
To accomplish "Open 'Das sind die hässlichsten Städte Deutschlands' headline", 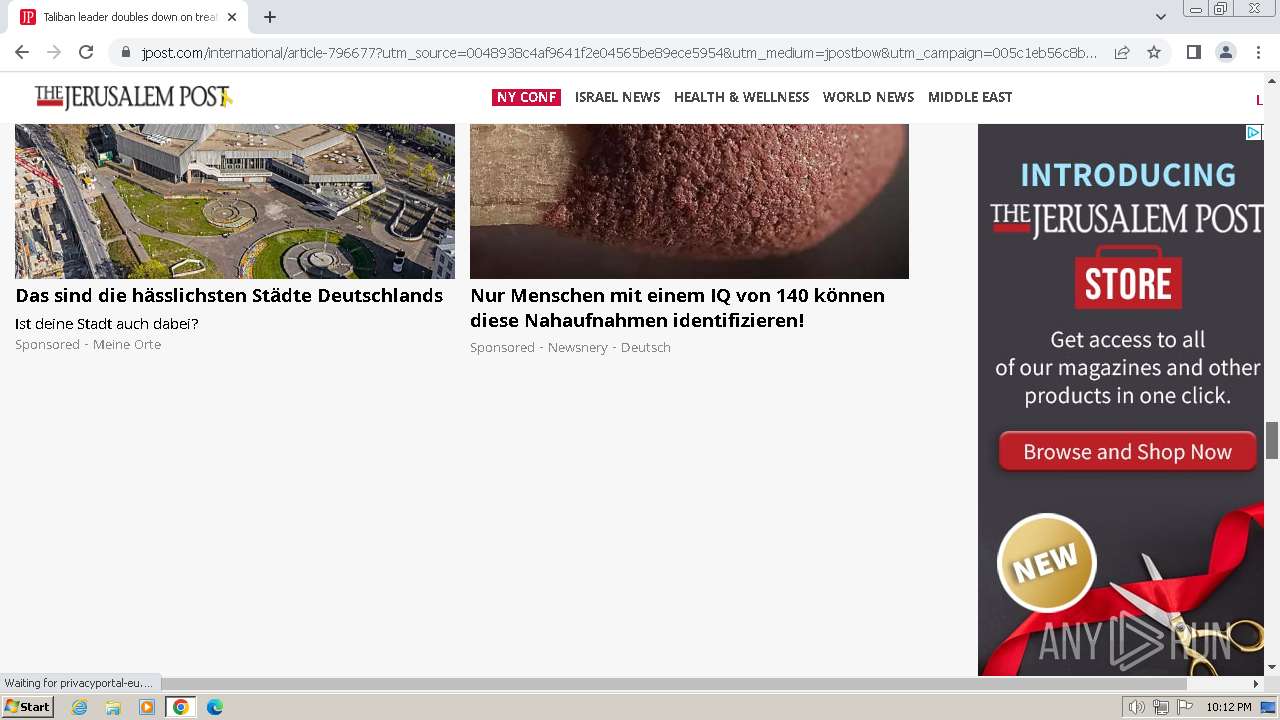I will 229,296.
